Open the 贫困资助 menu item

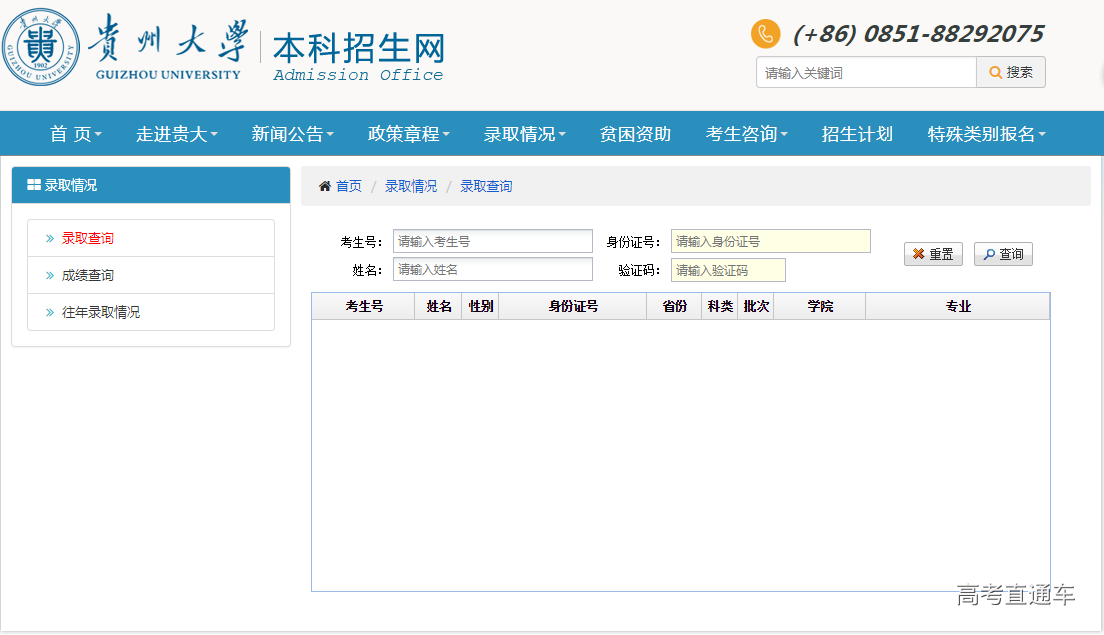click(x=635, y=134)
